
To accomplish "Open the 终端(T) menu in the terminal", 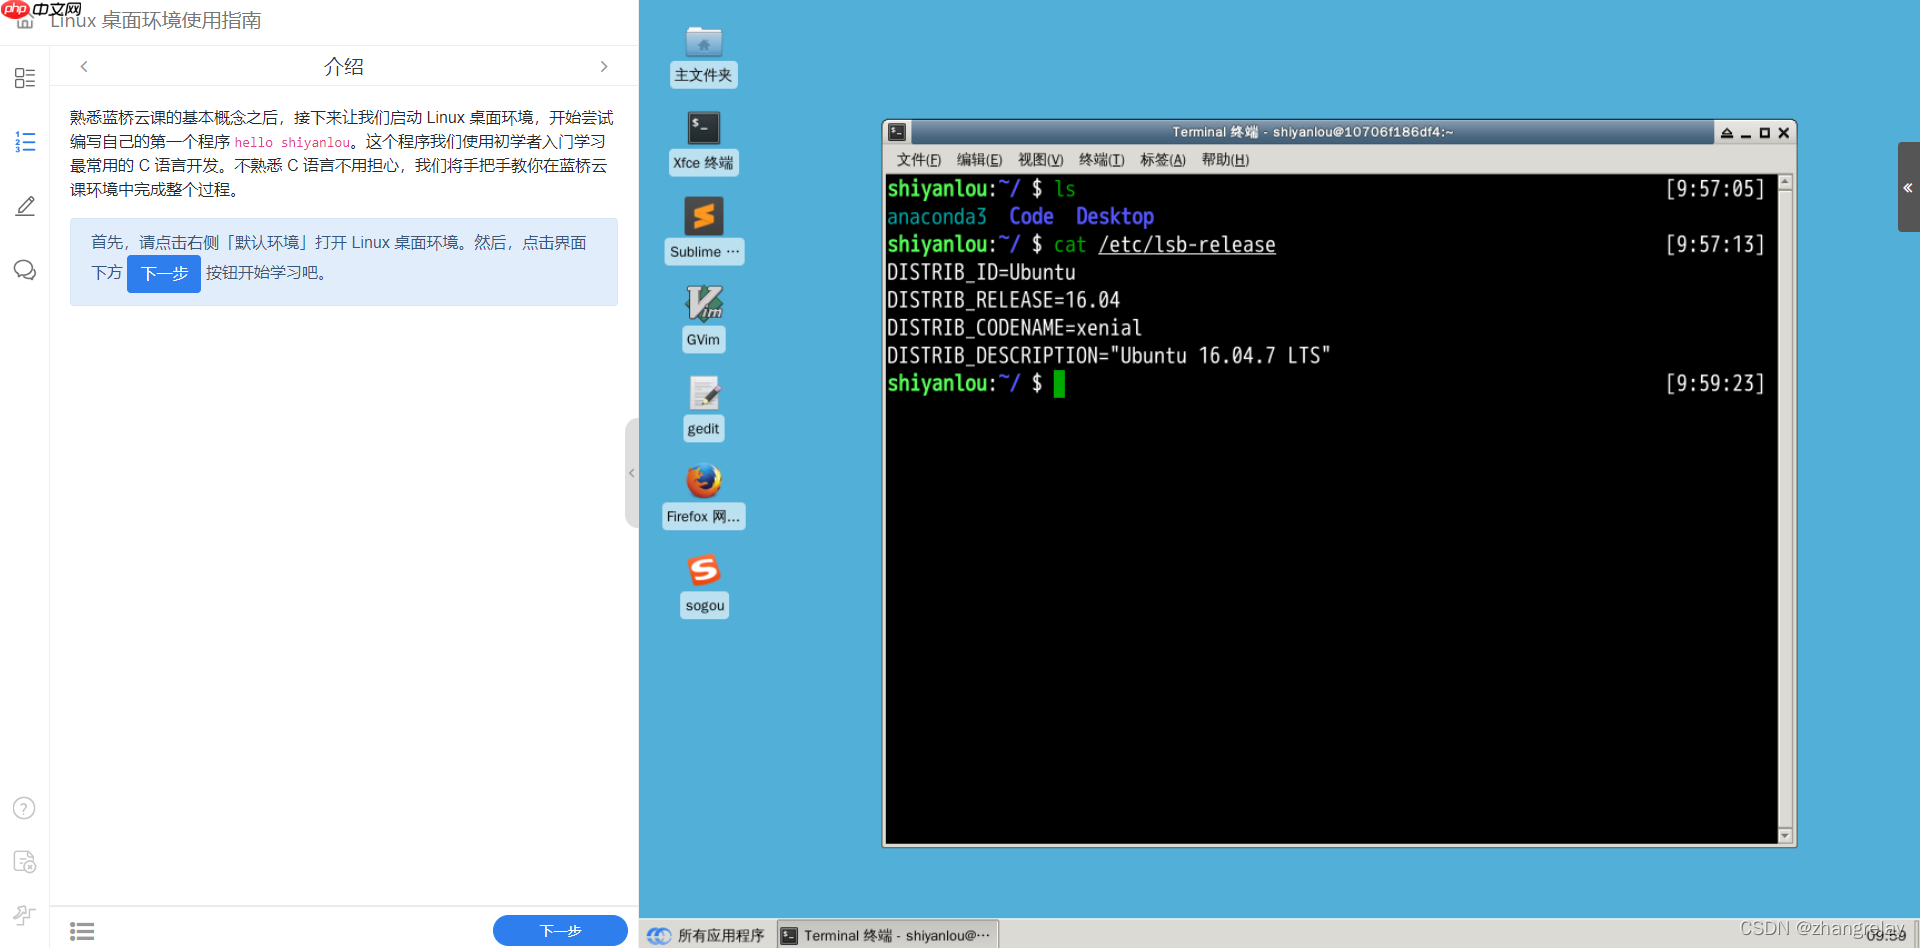I will [1101, 160].
